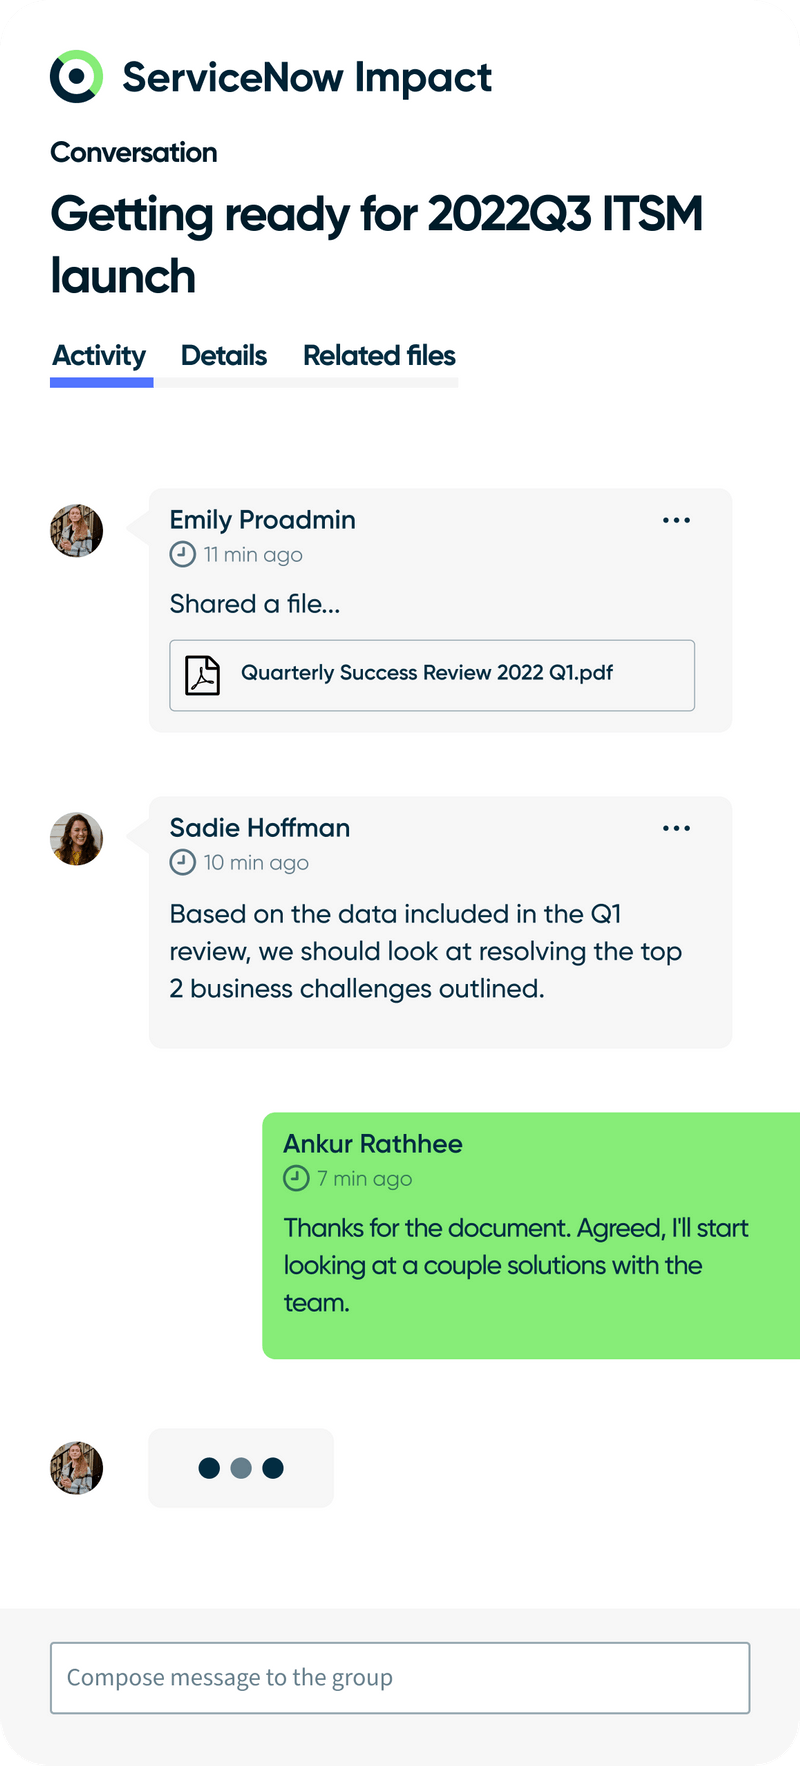
Task: Click Sadie Hoffman's avatar photo
Action: (76, 839)
